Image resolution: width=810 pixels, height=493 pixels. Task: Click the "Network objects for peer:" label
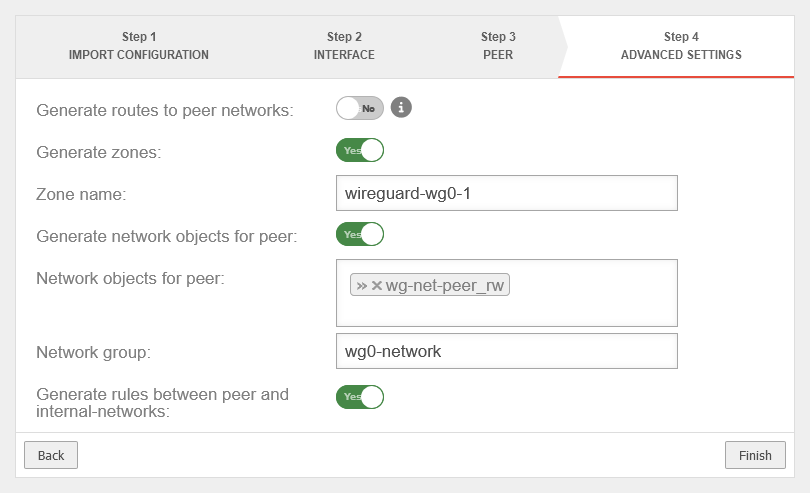(130, 278)
